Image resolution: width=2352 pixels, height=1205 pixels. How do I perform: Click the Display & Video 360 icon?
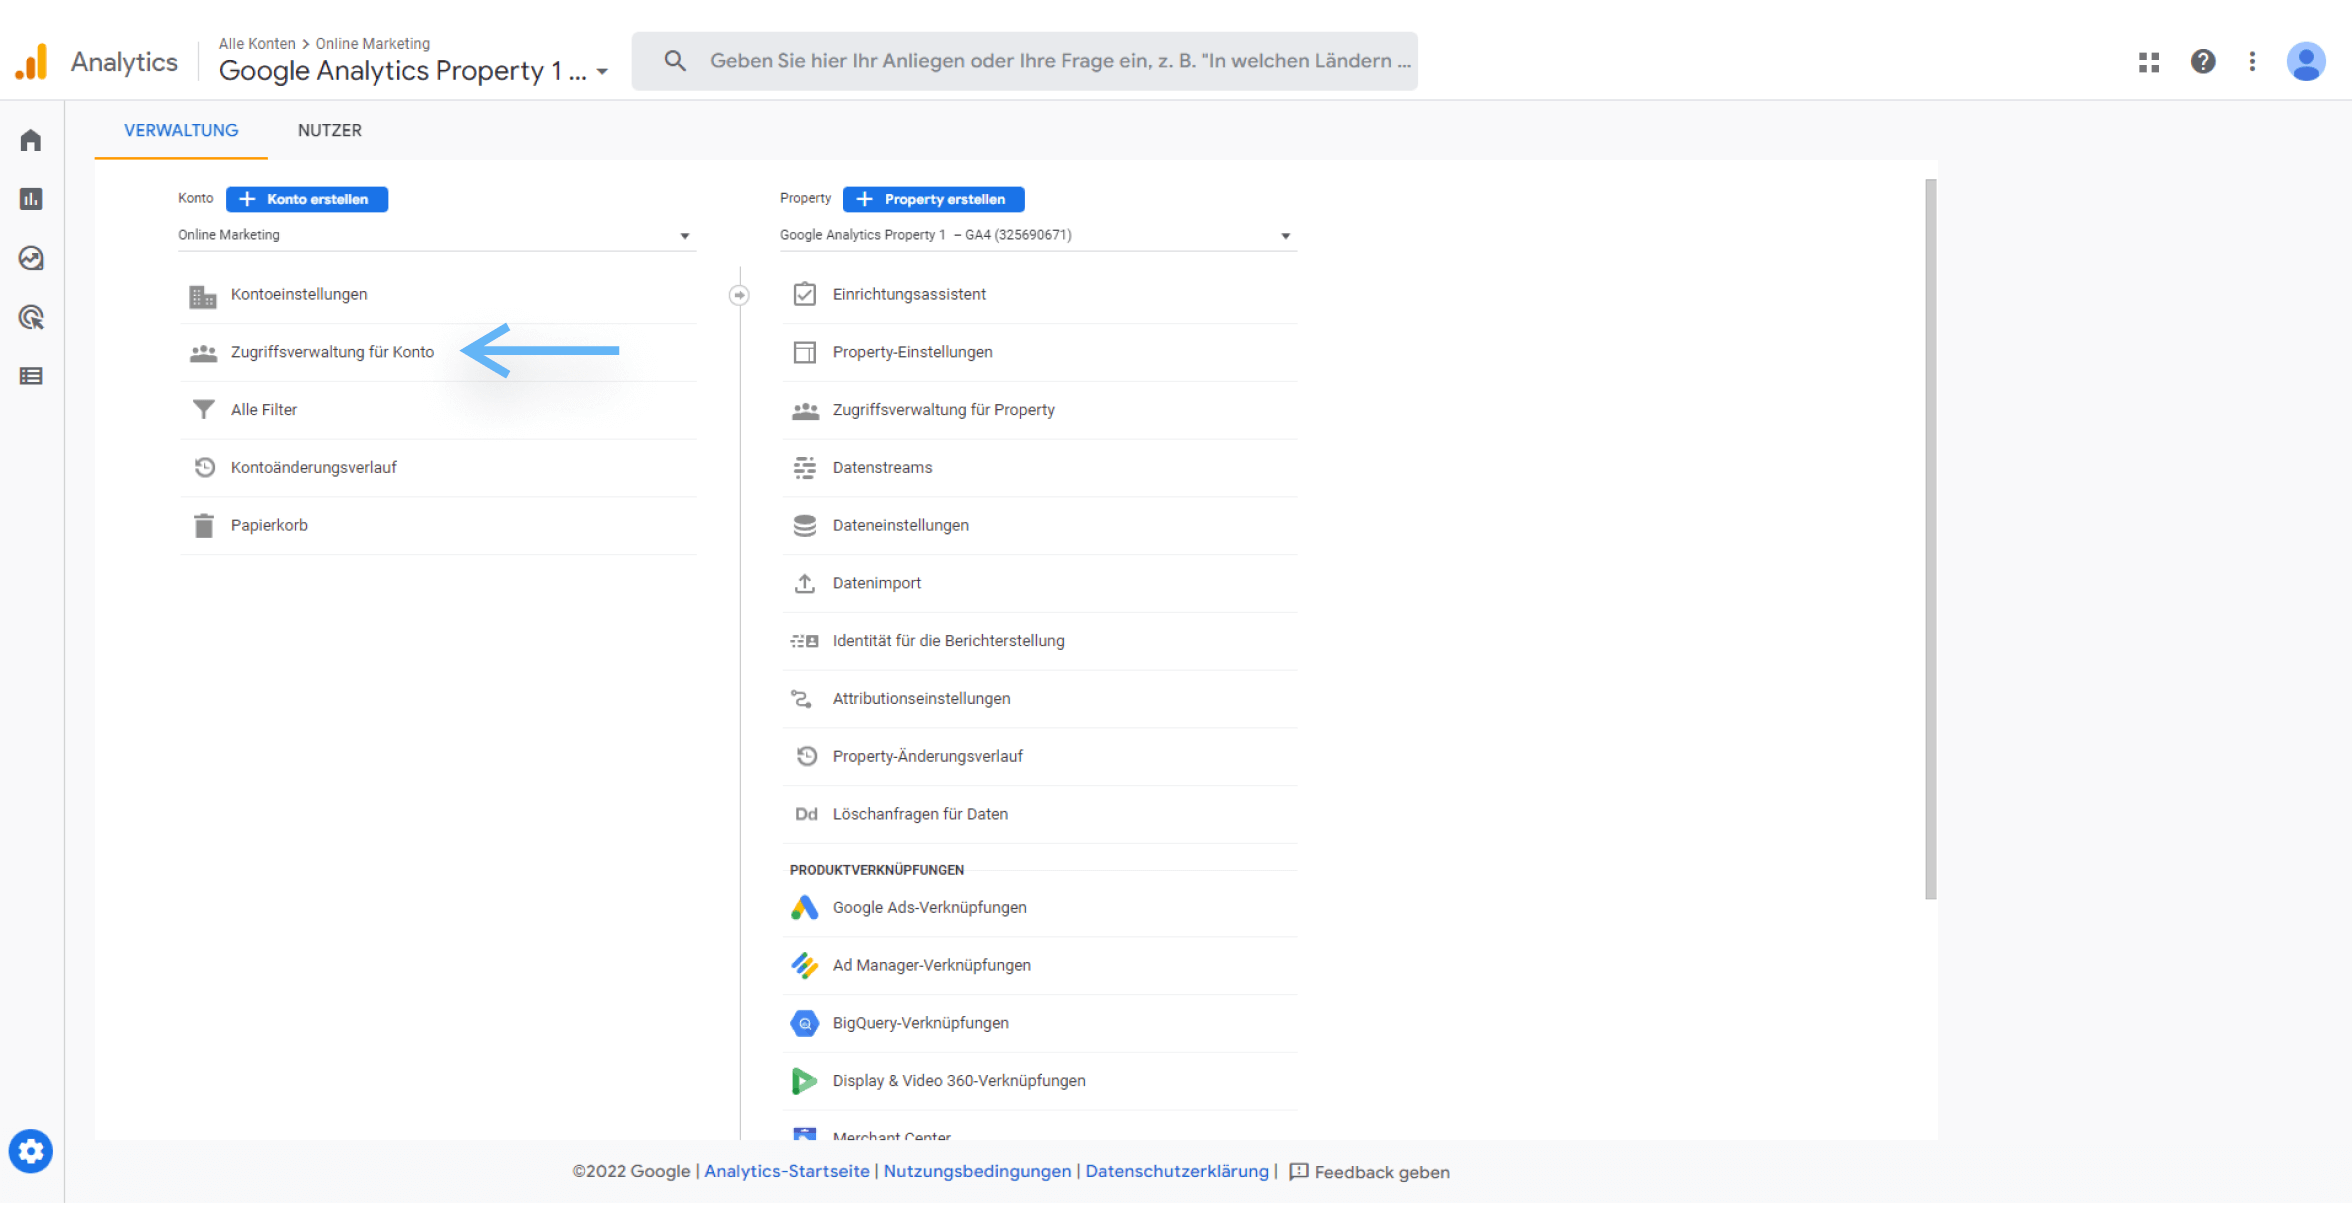tap(804, 1081)
